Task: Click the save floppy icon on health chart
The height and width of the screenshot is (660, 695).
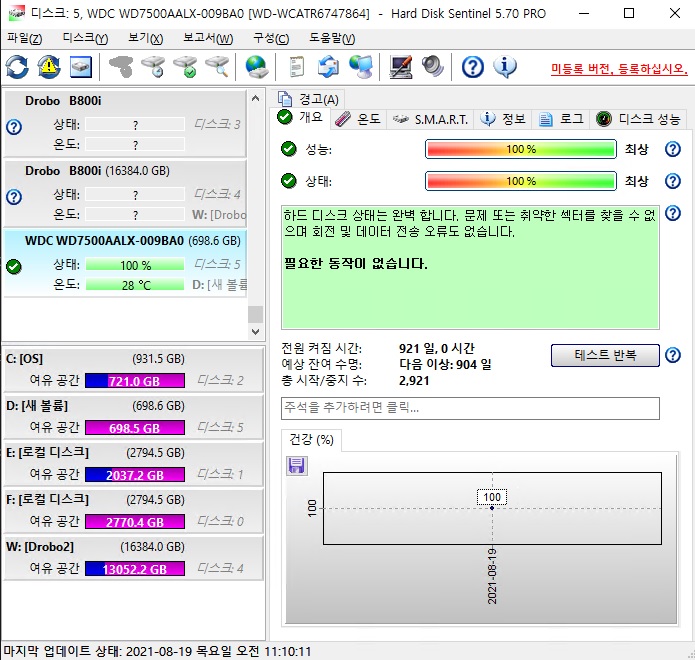Action: [x=297, y=466]
